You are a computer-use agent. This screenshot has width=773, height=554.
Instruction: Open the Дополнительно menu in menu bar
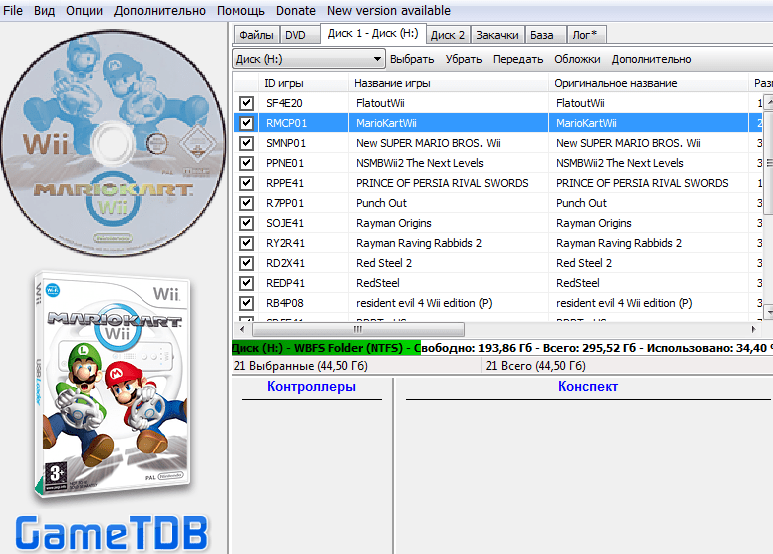pyautogui.click(x=160, y=10)
